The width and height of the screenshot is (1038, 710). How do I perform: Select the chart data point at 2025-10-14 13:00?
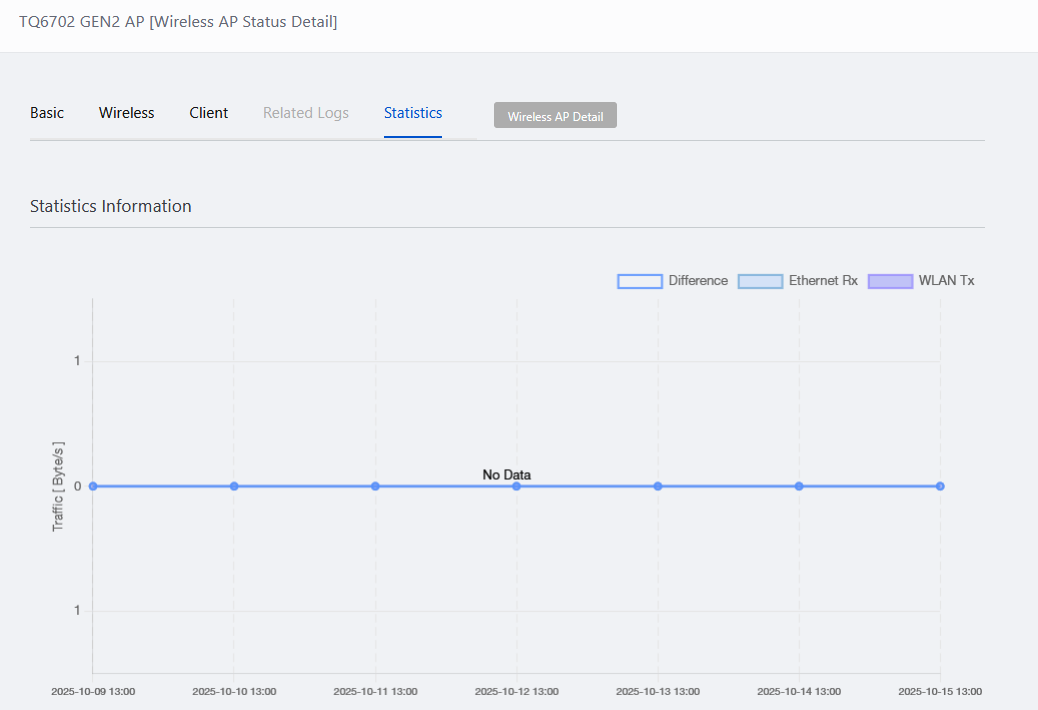click(799, 486)
